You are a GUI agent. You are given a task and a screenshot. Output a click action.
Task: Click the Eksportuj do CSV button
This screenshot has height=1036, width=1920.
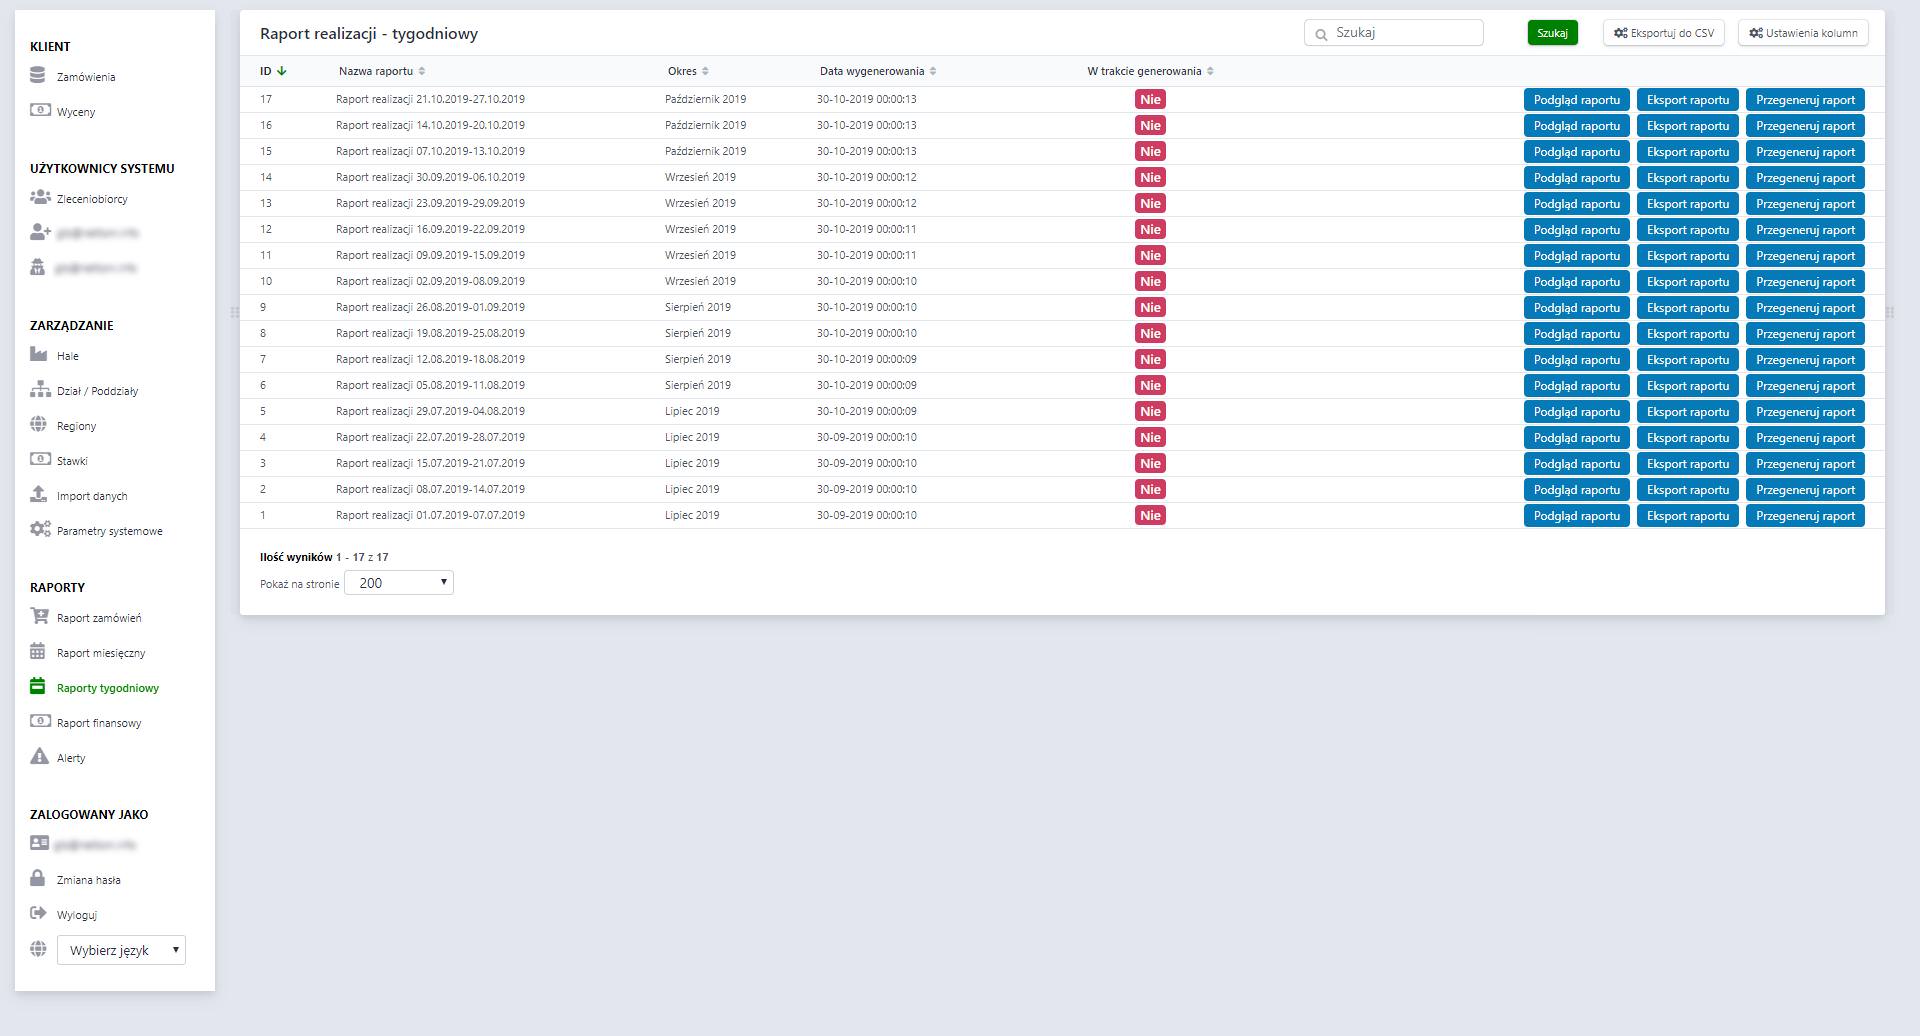click(1663, 33)
